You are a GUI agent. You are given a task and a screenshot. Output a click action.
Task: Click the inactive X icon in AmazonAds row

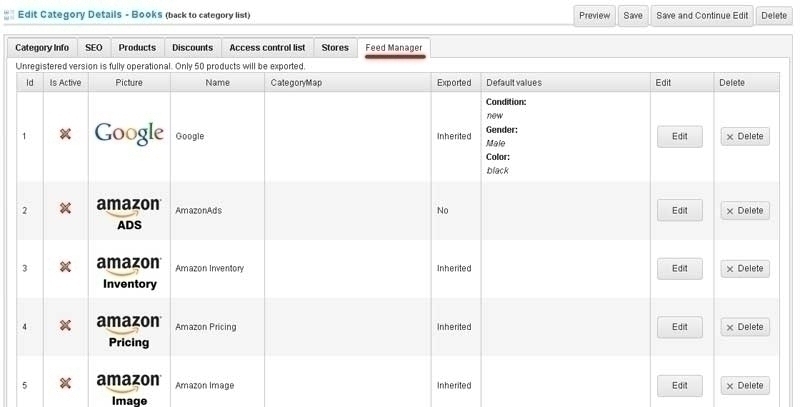[x=65, y=208]
